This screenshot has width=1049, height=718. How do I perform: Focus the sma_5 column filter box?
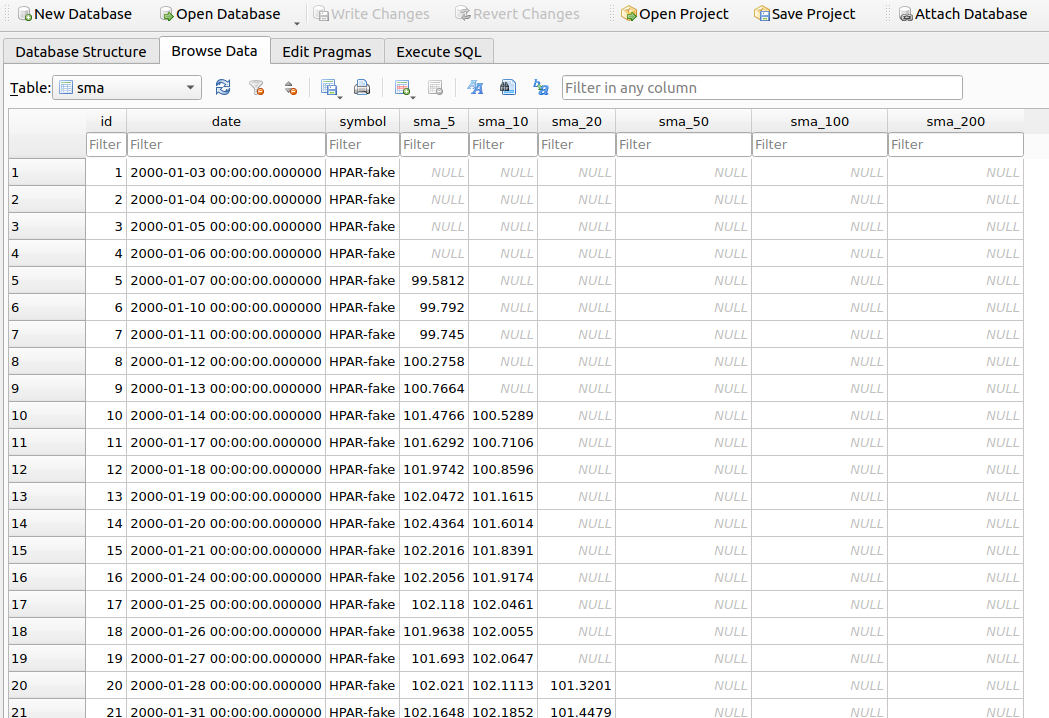[x=434, y=145]
